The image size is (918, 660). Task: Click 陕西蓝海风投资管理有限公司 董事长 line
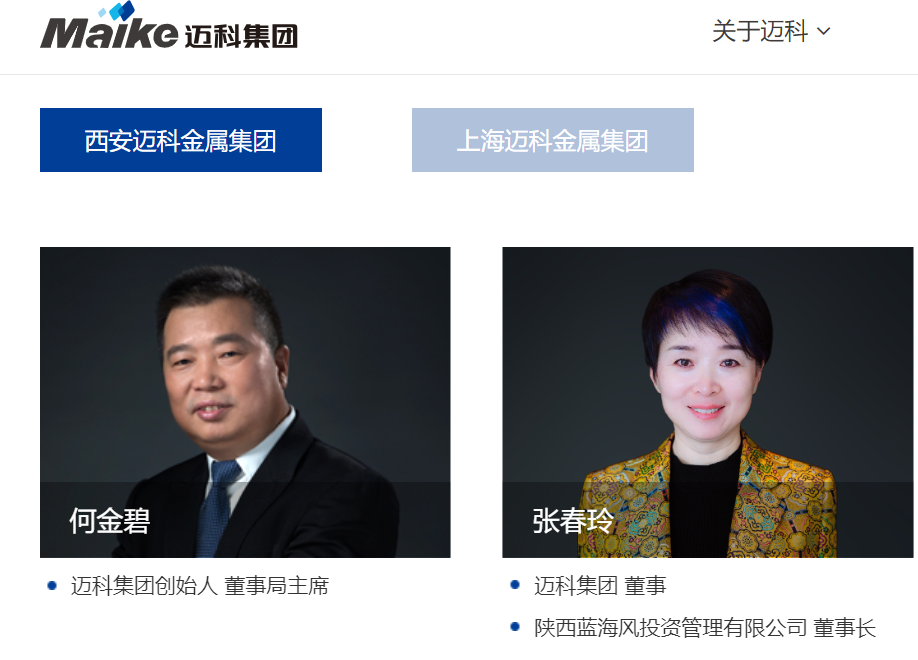click(x=705, y=628)
